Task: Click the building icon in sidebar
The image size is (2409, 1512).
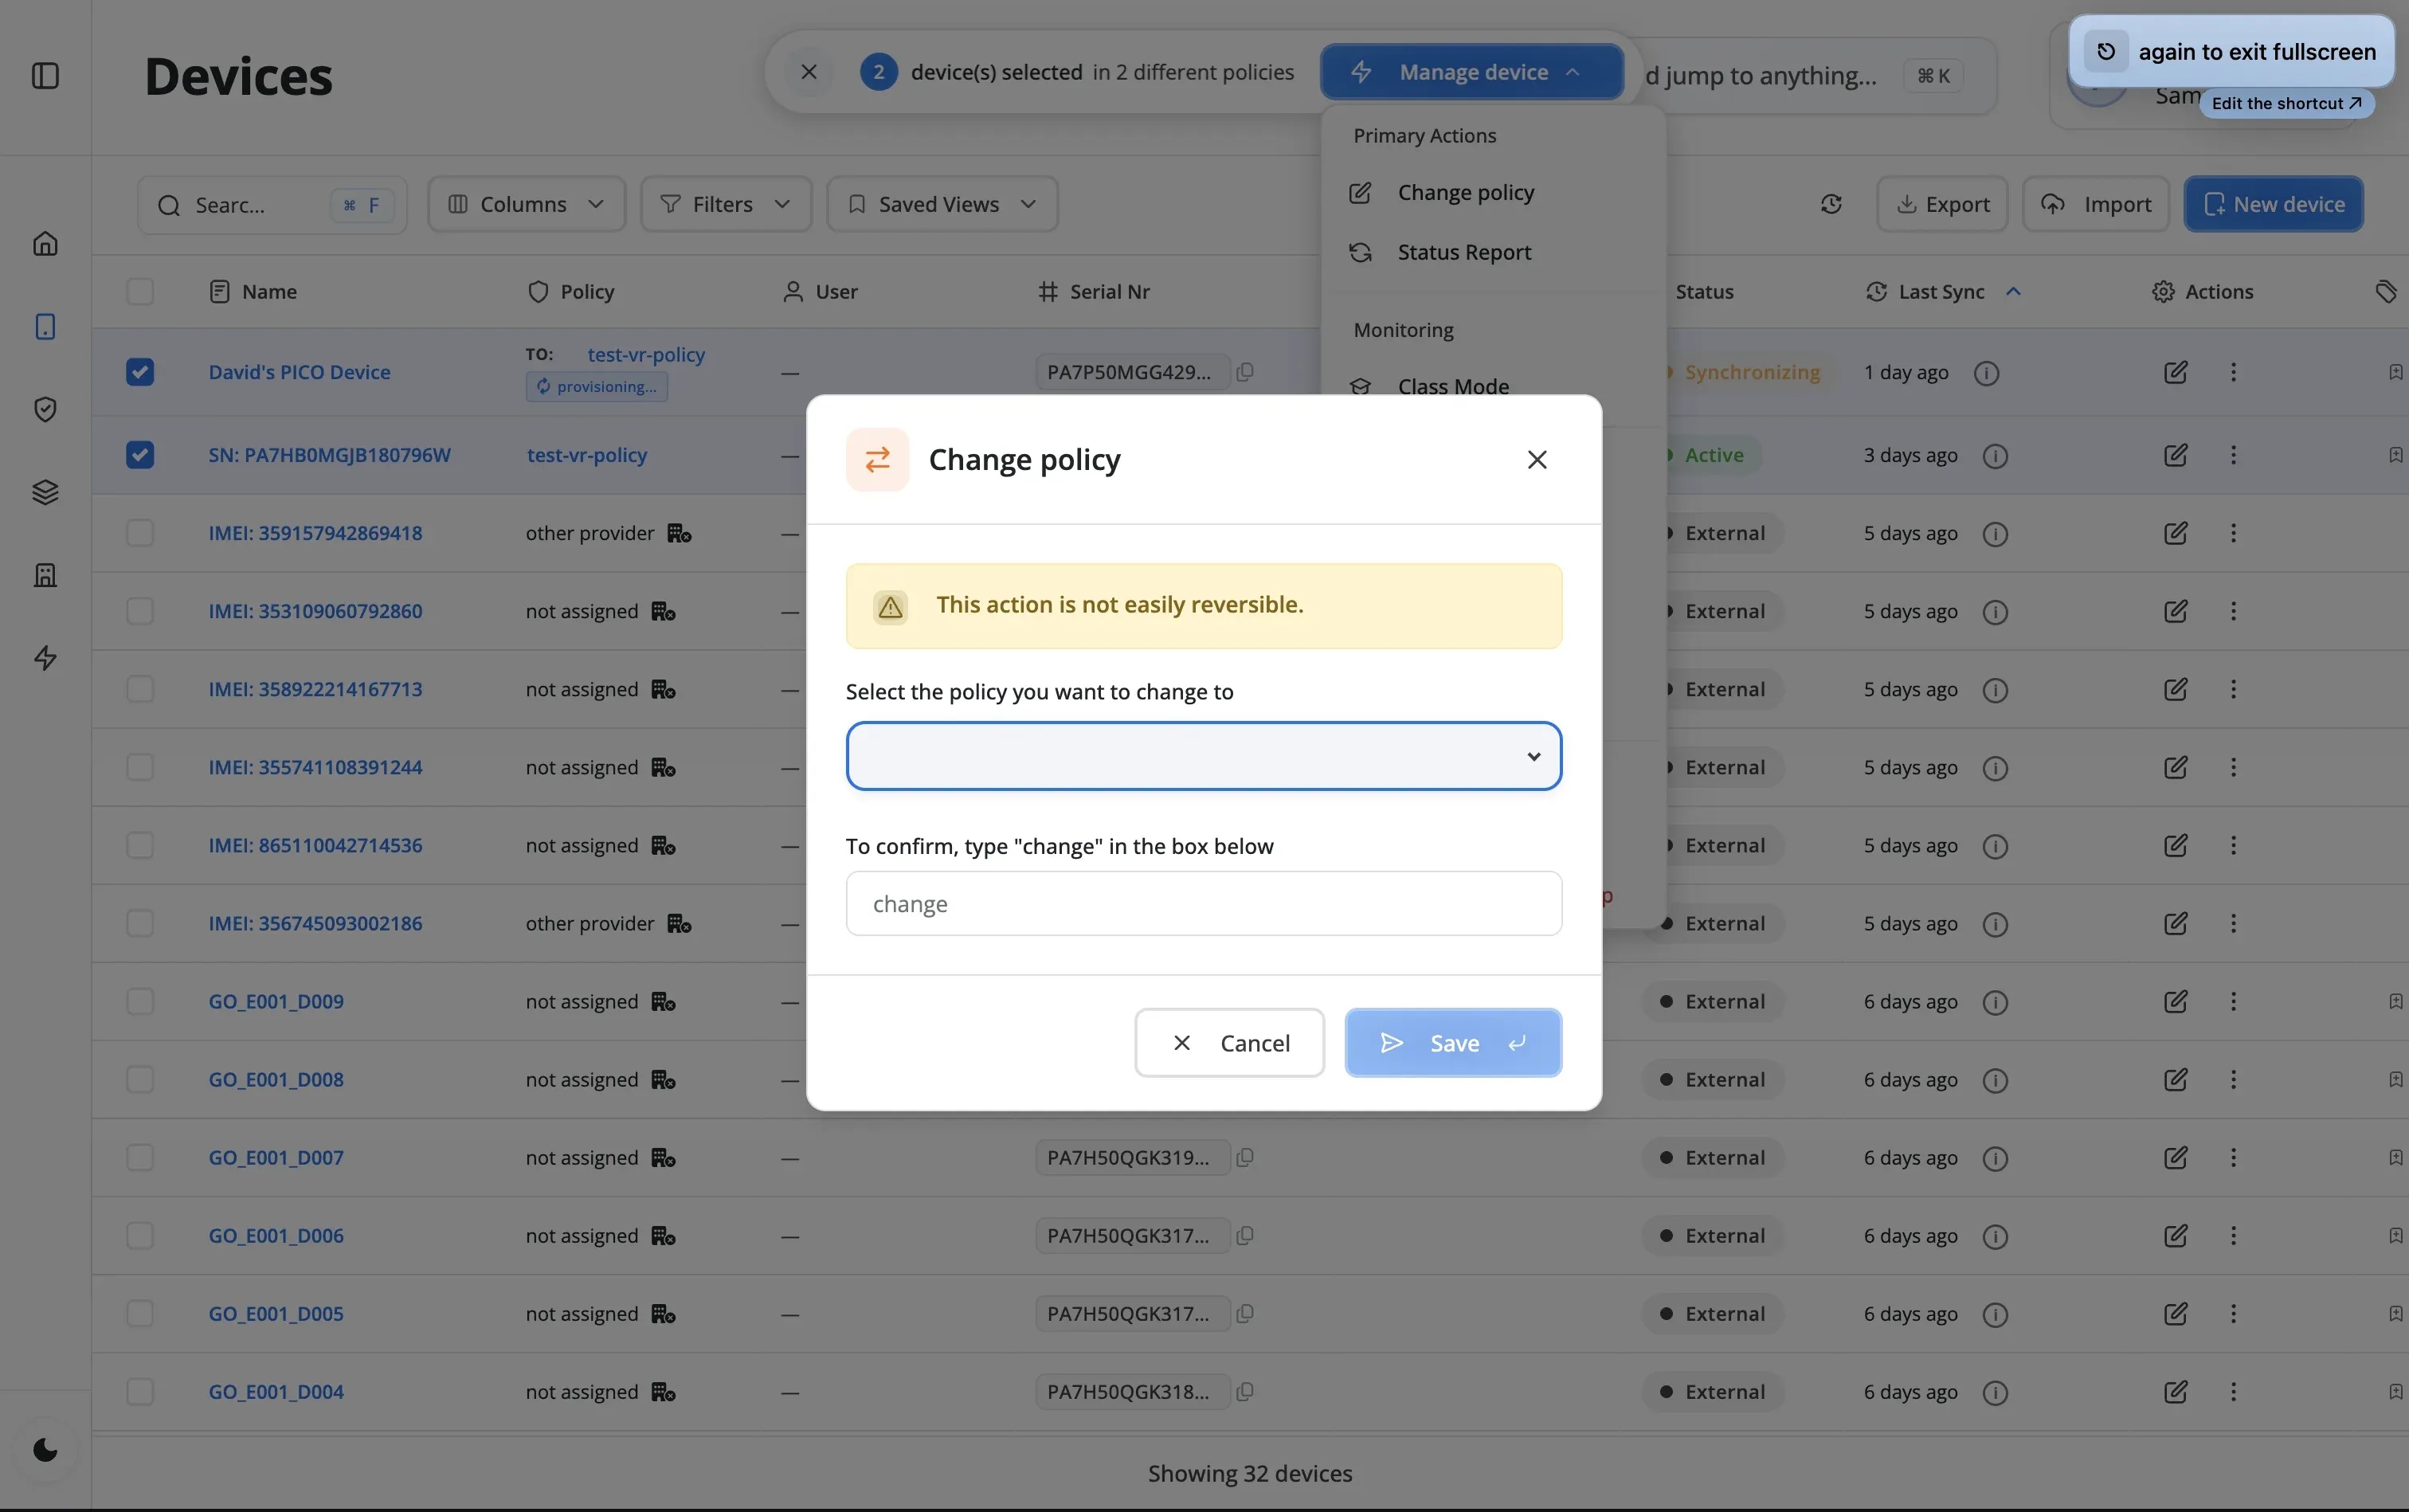Action: 45,575
